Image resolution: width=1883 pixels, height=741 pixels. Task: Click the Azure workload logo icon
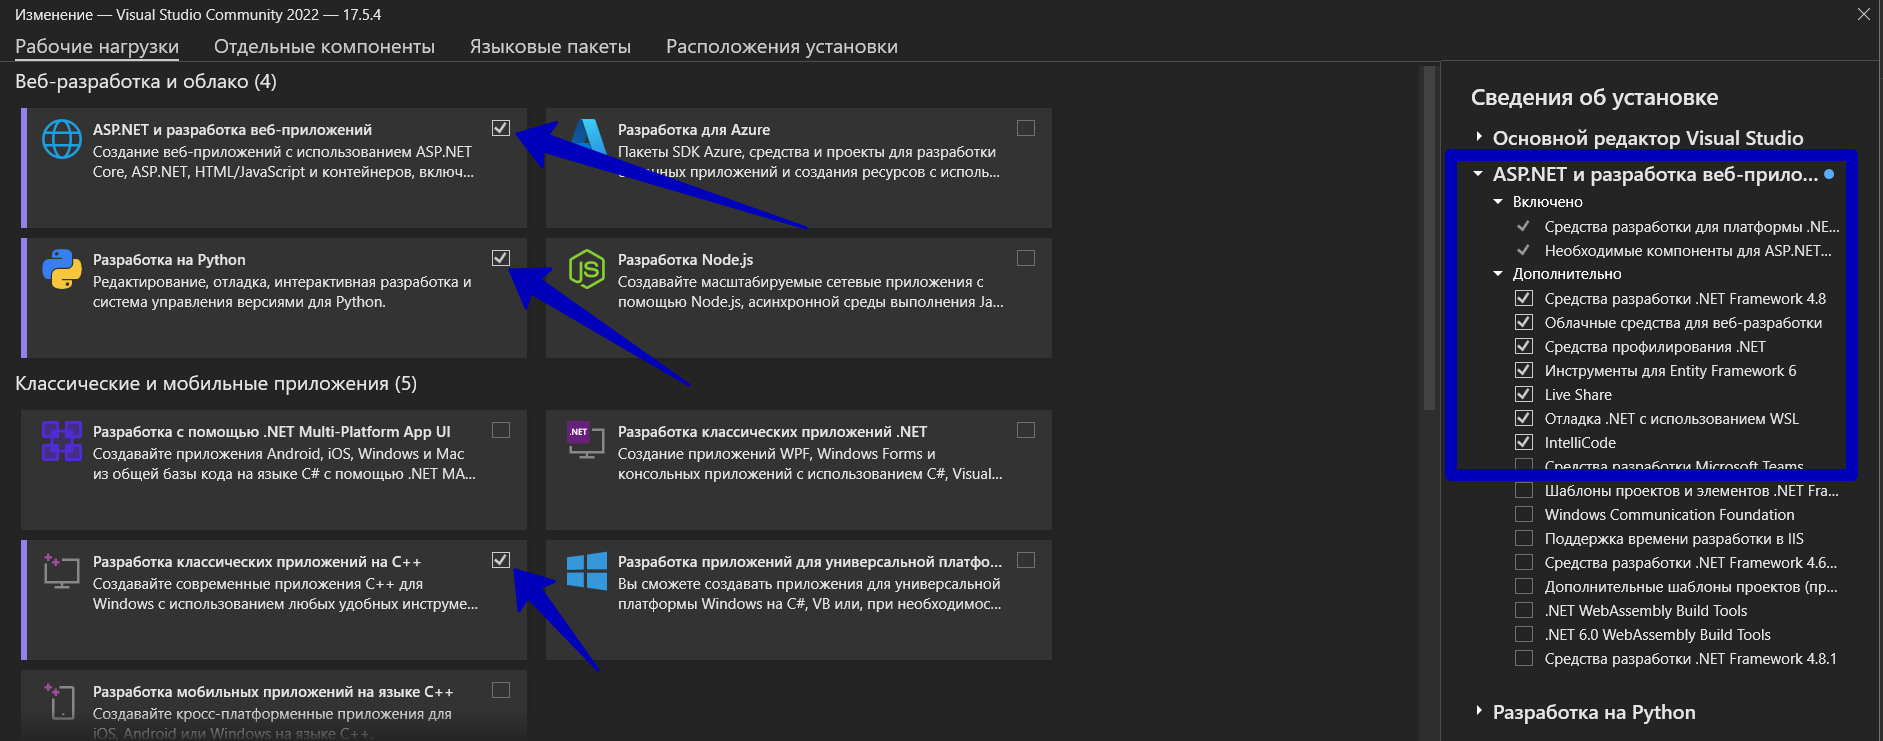(588, 137)
